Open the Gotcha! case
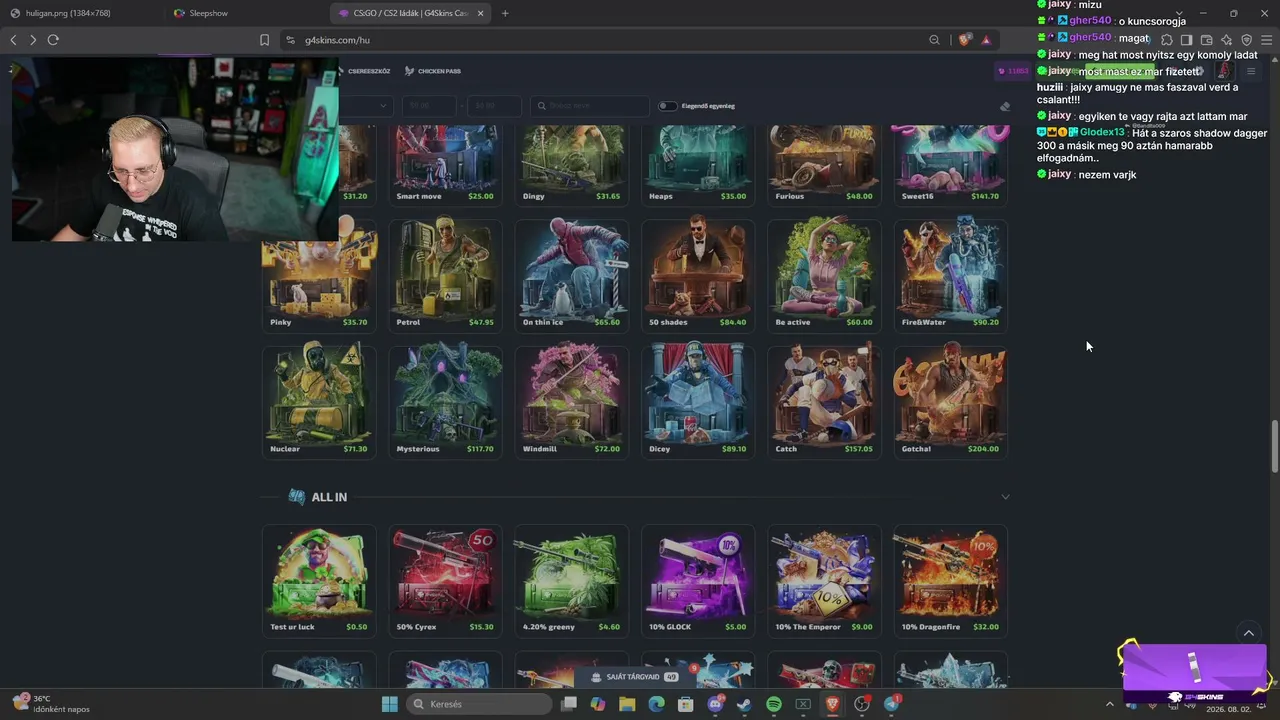 pyautogui.click(x=950, y=401)
